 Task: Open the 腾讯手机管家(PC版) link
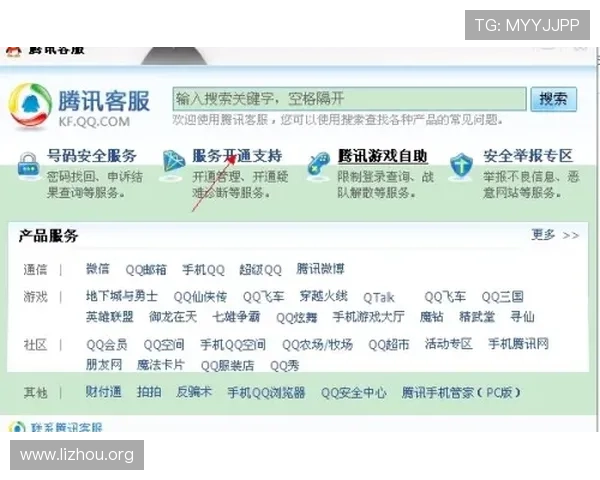coord(461,393)
